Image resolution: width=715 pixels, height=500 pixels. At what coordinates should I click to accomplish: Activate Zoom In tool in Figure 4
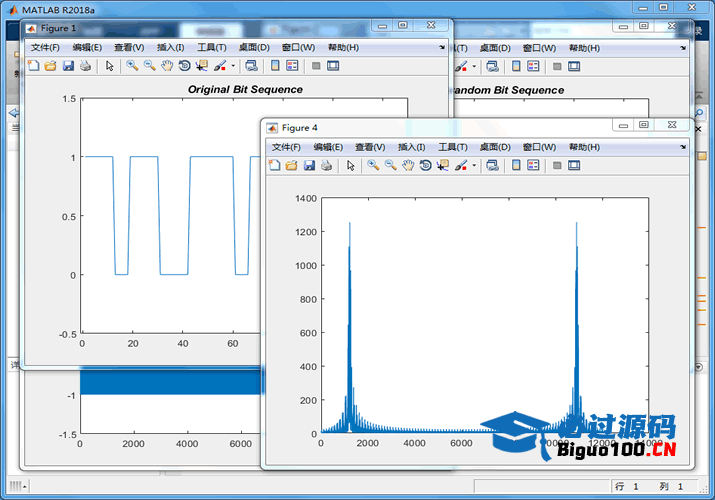click(373, 165)
